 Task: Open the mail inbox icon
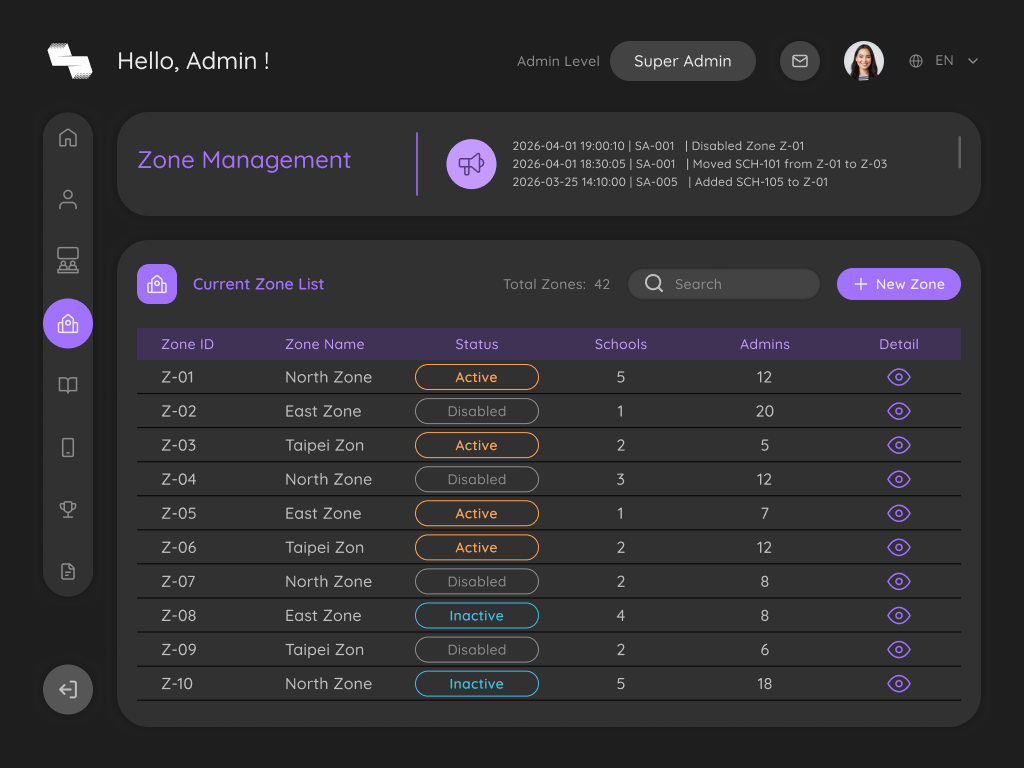pyautogui.click(x=800, y=61)
